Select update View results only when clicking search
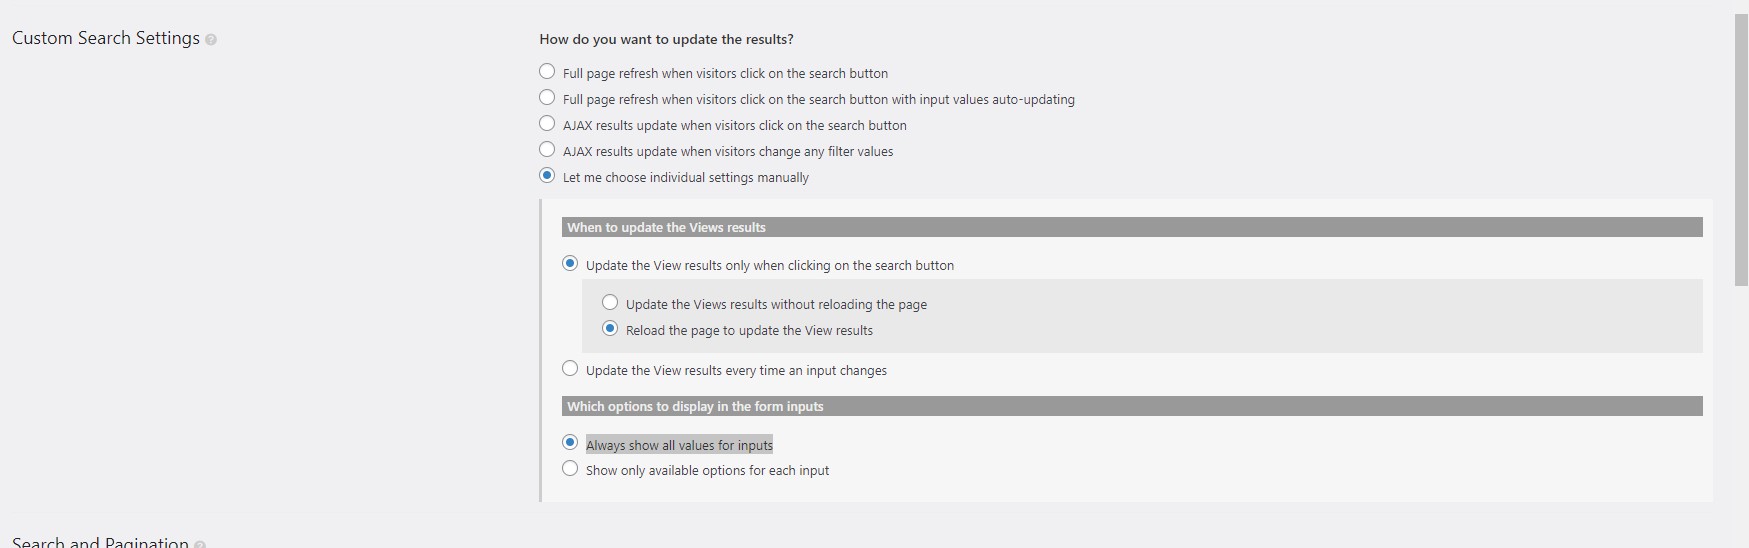Screen dimensions: 1749x548 click(570, 264)
